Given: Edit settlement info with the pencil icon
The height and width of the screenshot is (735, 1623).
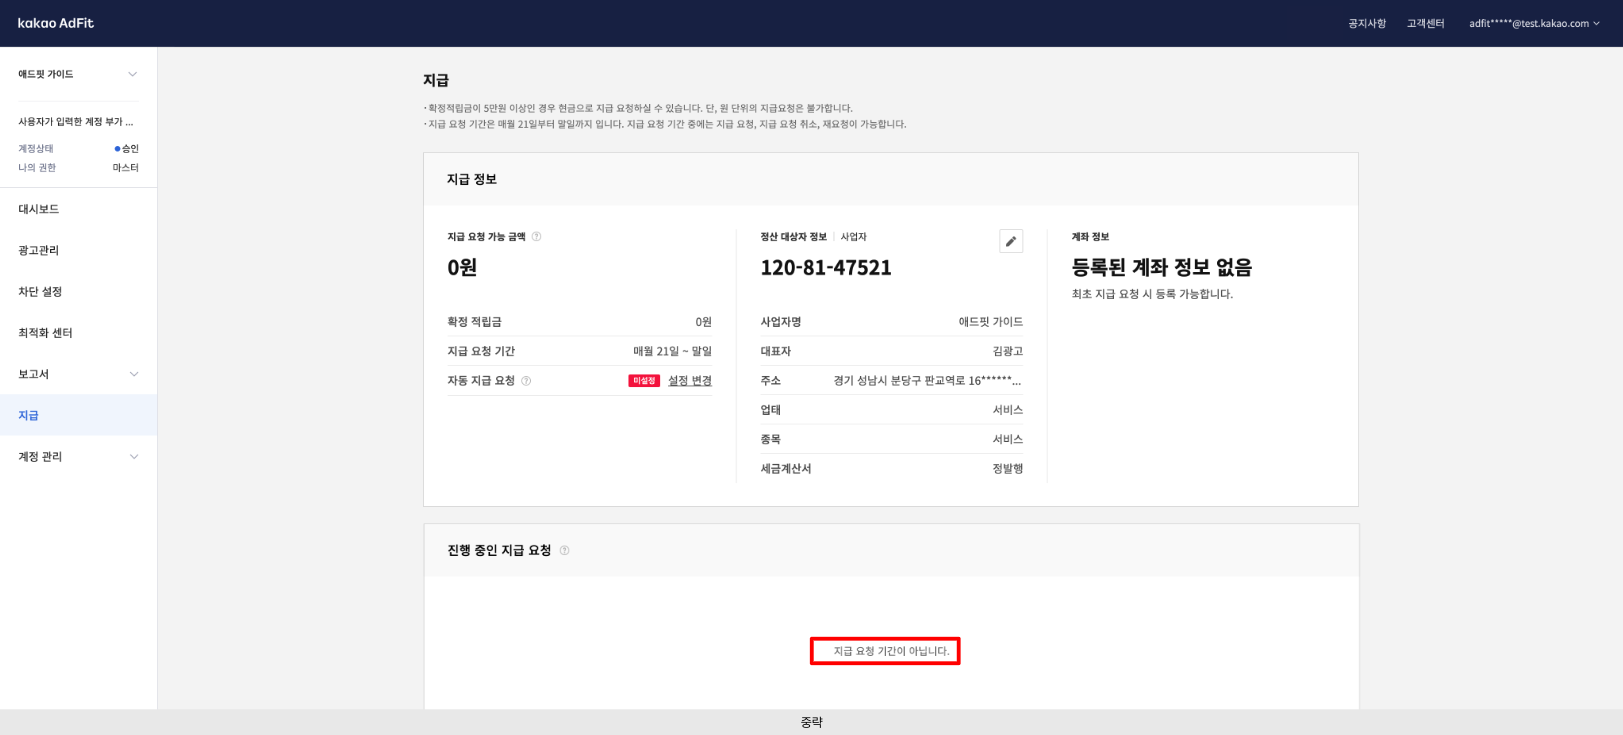Looking at the screenshot, I should (1011, 241).
